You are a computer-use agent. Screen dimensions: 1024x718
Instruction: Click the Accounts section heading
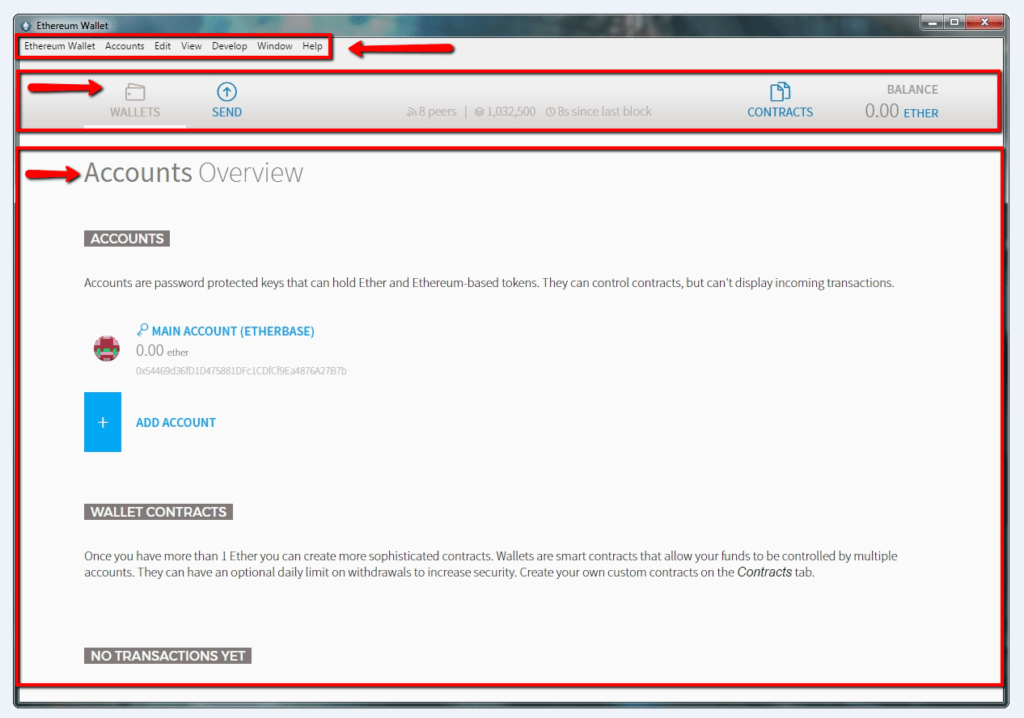point(127,238)
